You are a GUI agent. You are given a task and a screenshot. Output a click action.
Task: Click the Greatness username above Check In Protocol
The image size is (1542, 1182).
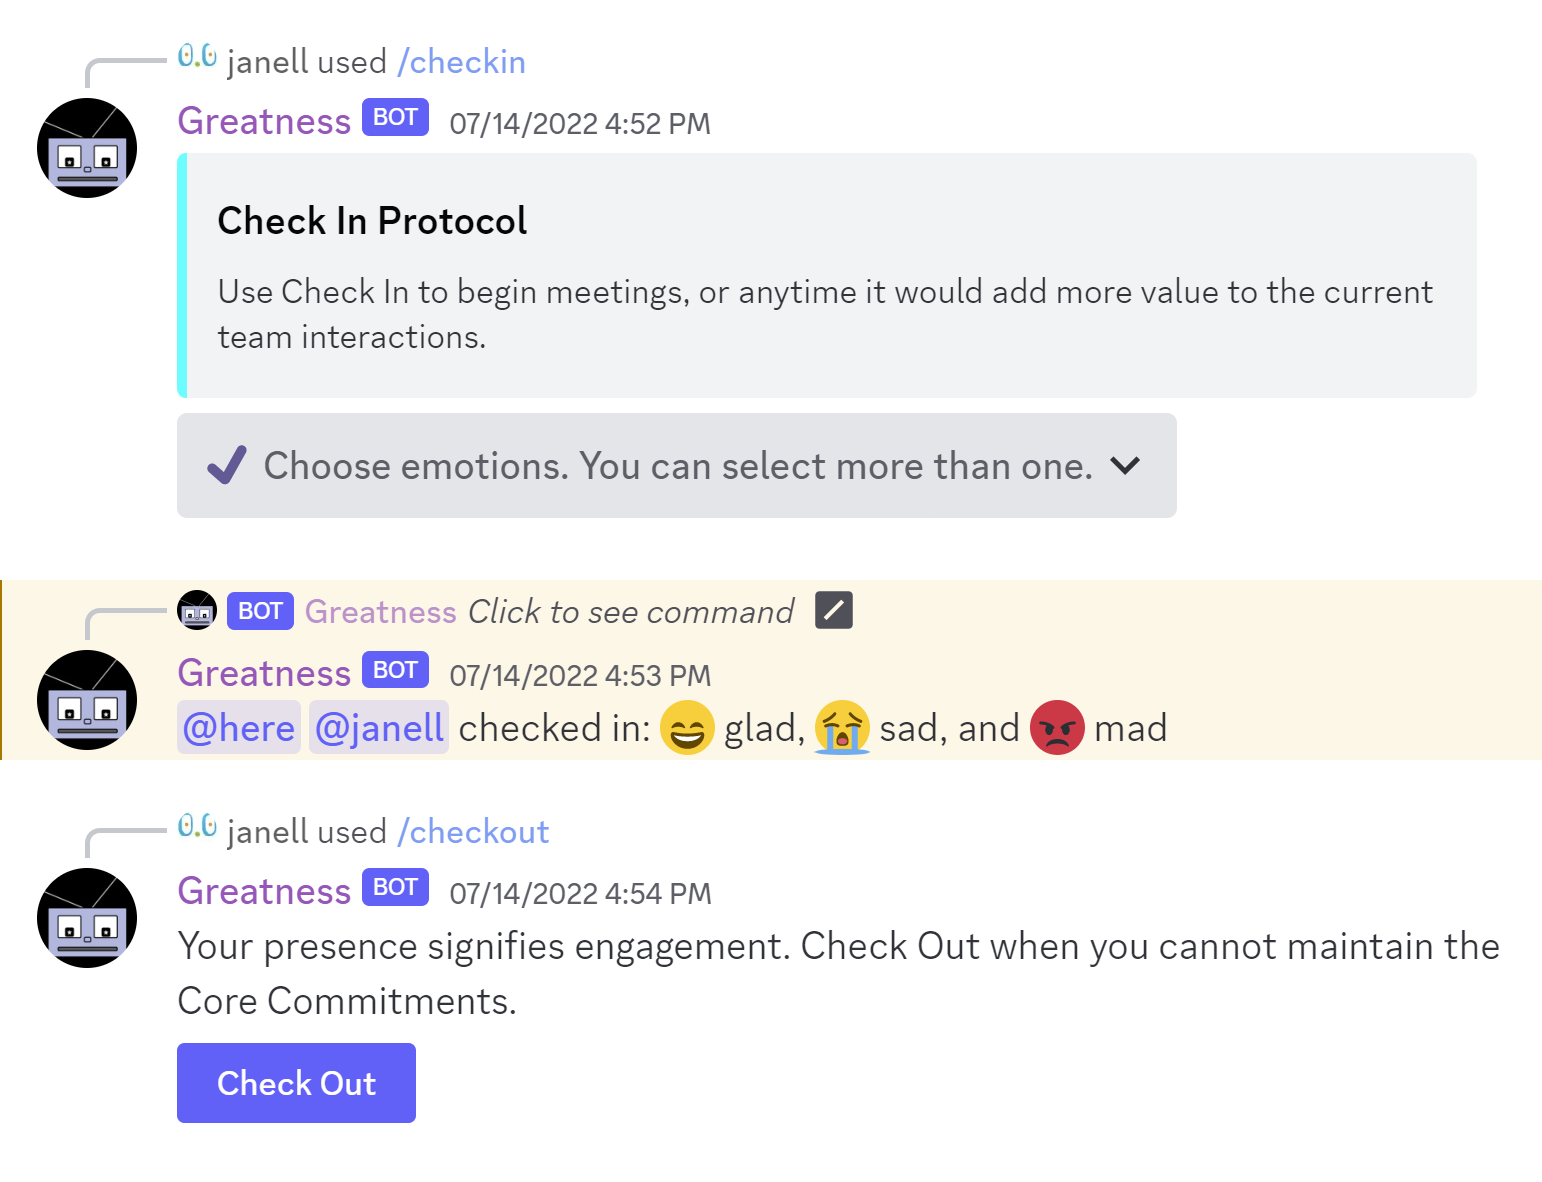pos(263,120)
